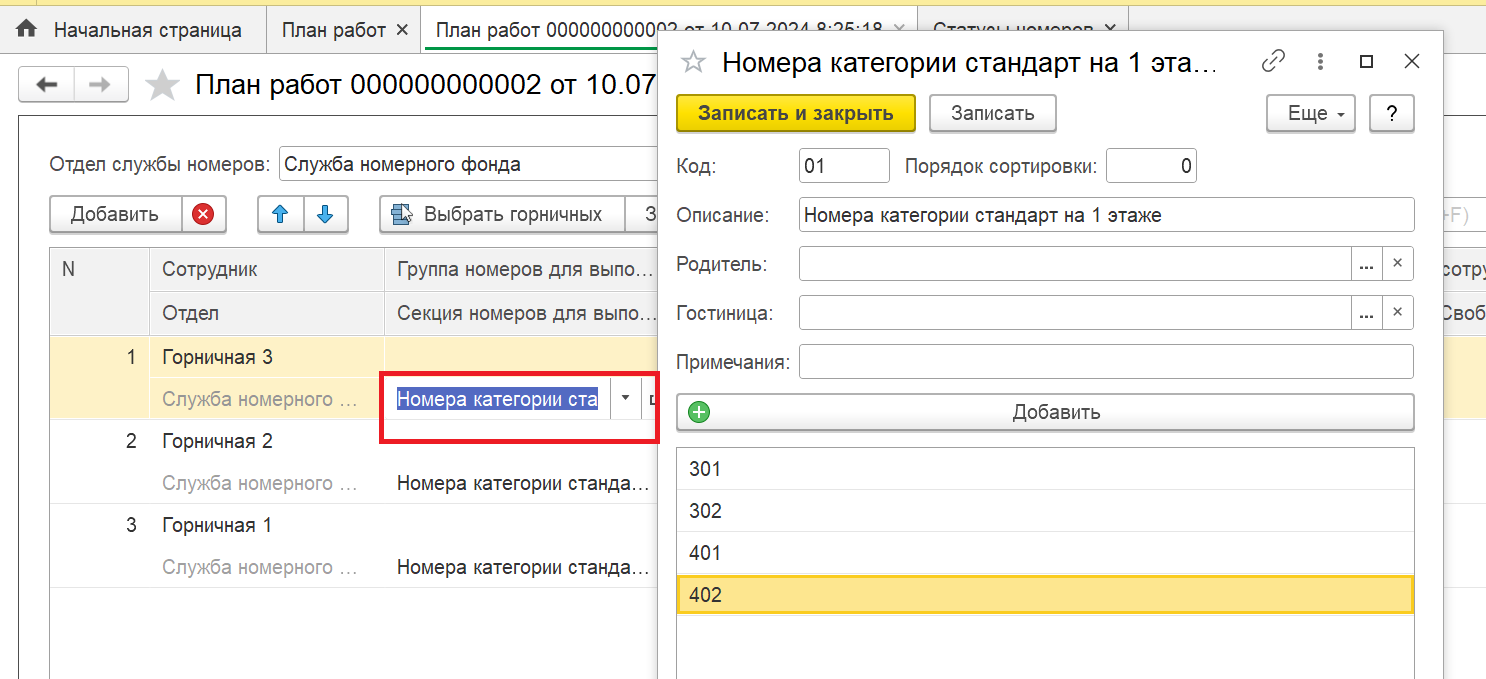The image size is (1486, 679).
Task: Delete row with the red cross icon
Action: 203,214
